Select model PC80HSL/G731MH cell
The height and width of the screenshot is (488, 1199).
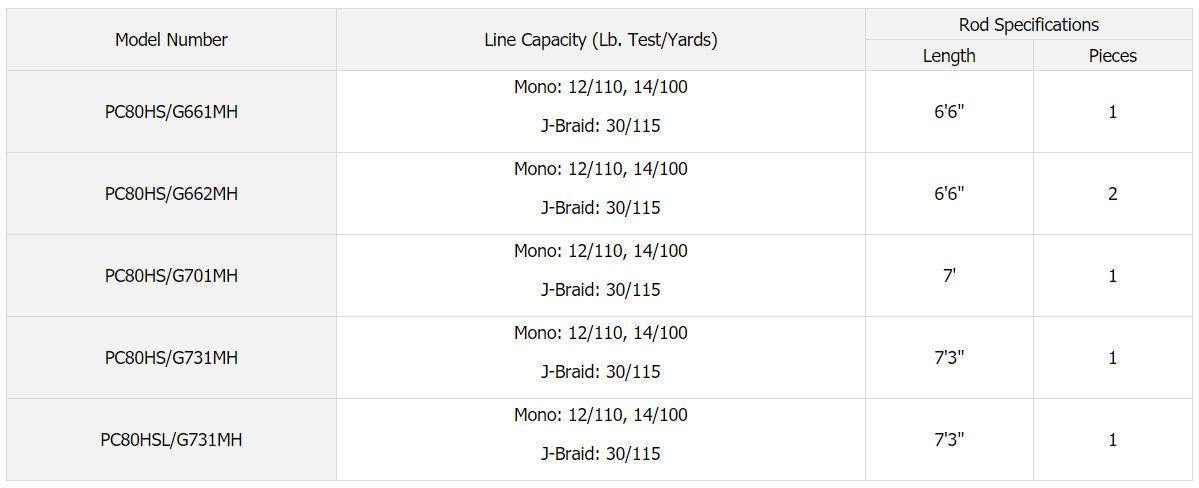tap(171, 440)
